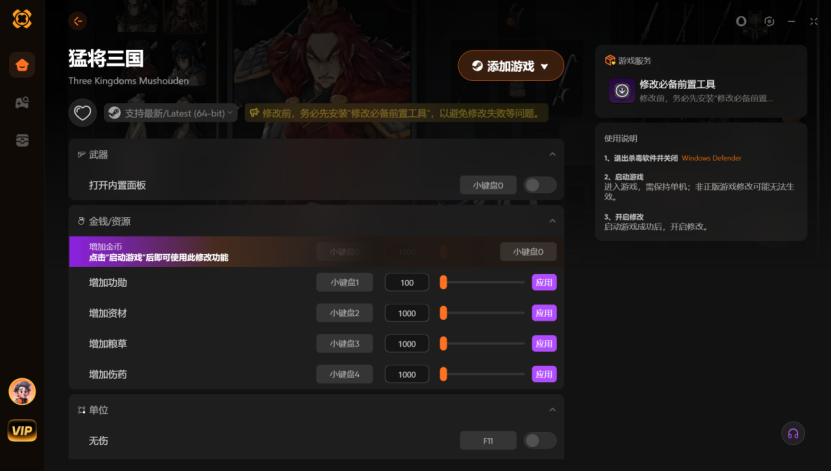Click the orange back arrow icon

(78, 21)
